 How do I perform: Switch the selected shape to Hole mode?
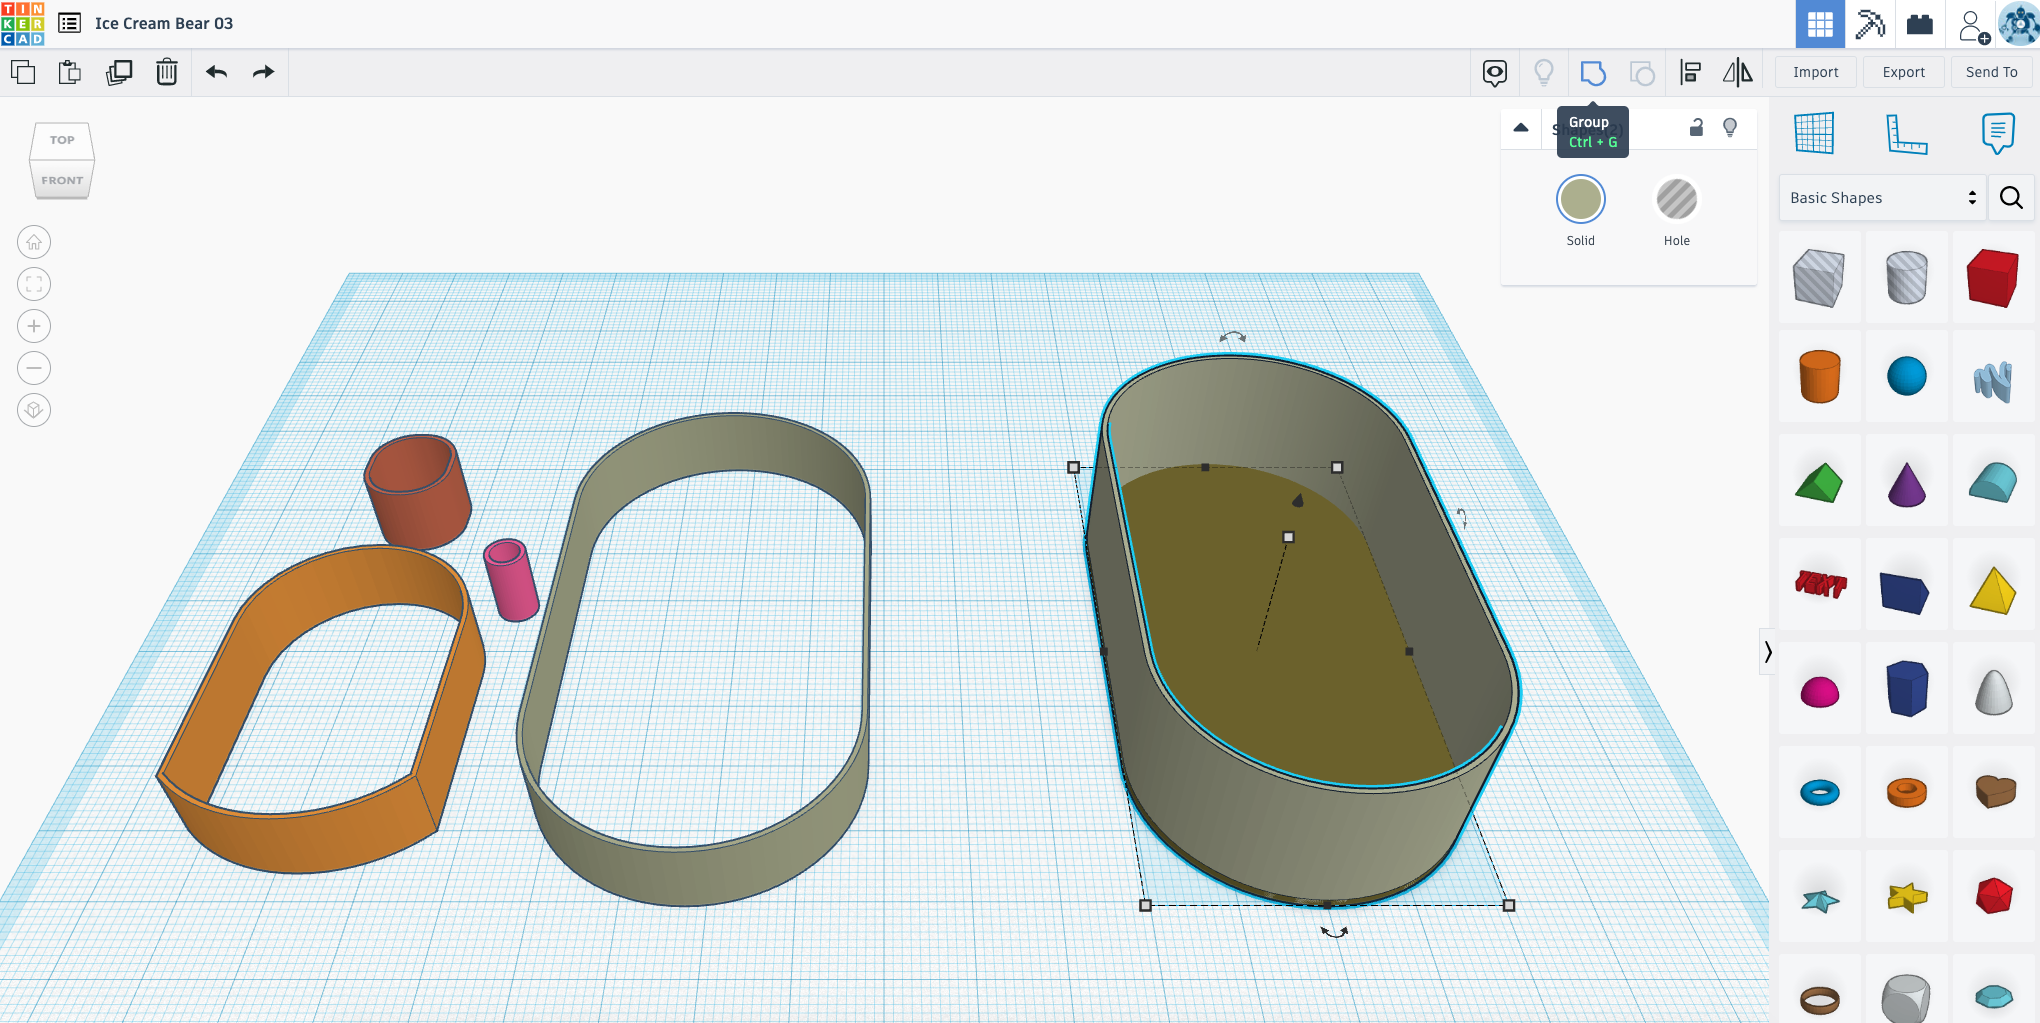[x=1676, y=200]
